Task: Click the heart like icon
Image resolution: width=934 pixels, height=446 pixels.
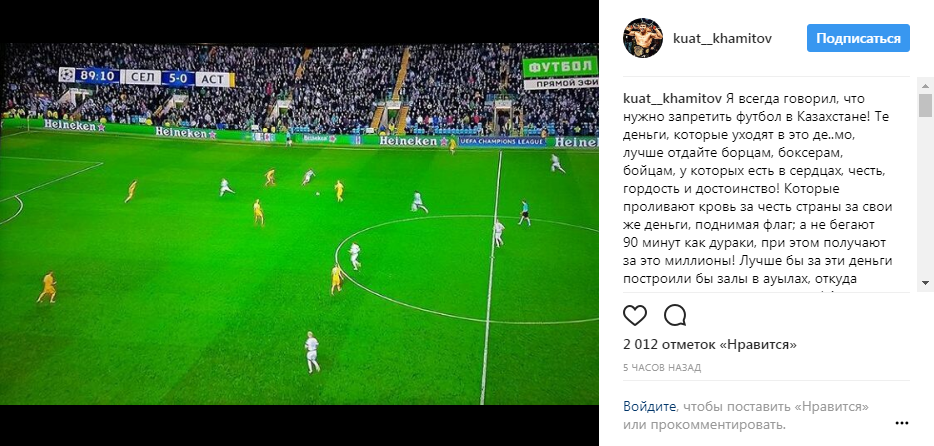Action: tap(635, 315)
